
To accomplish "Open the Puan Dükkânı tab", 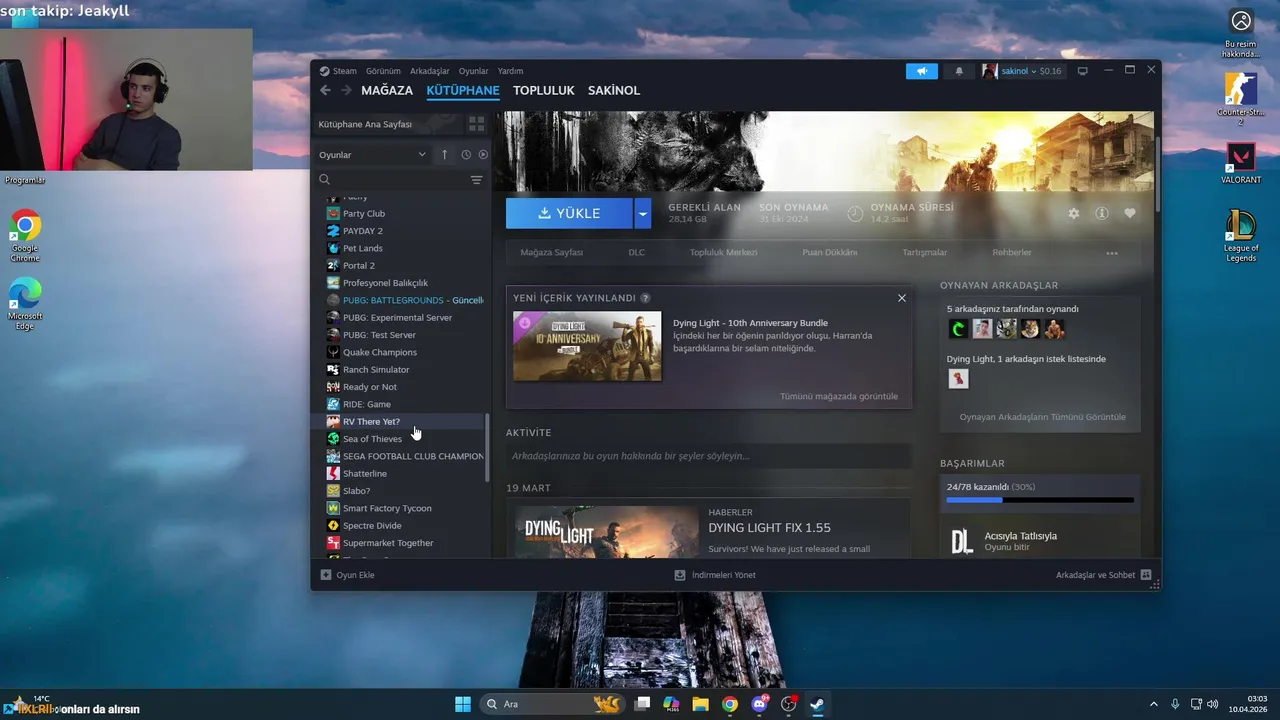I will 830,253.
